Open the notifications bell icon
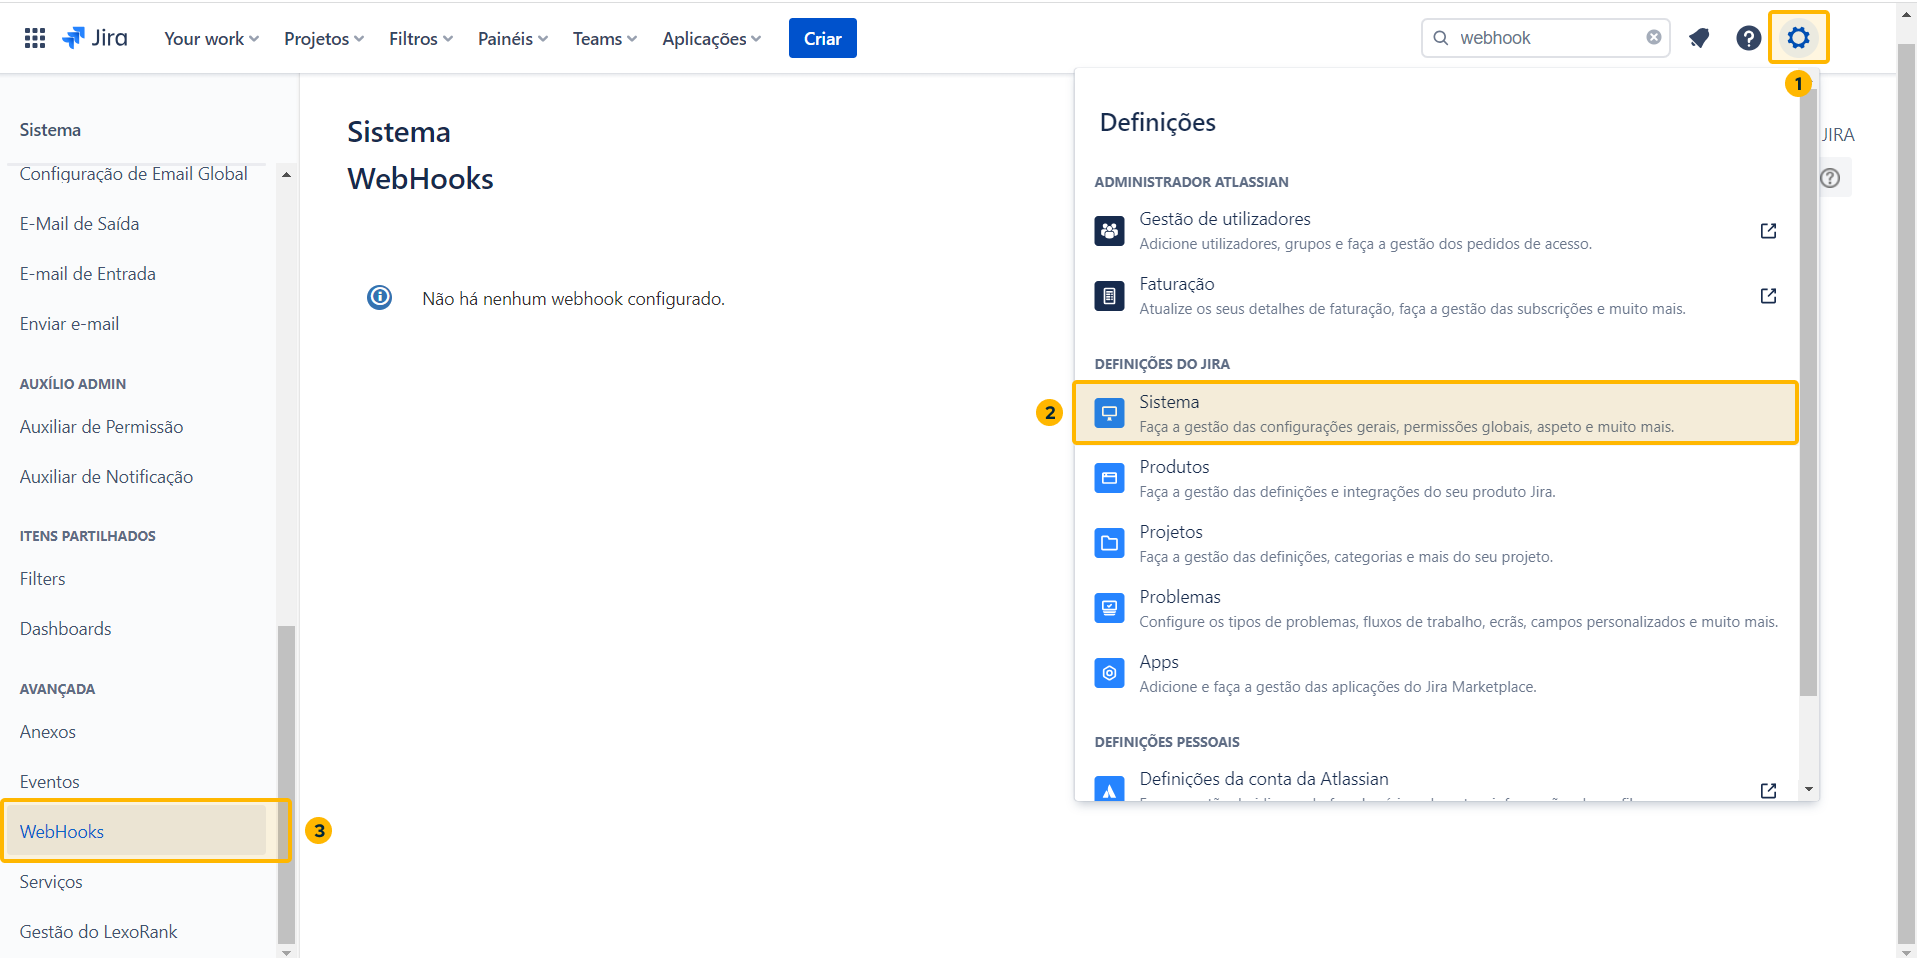Viewport: 1917px width, 958px height. tap(1699, 38)
